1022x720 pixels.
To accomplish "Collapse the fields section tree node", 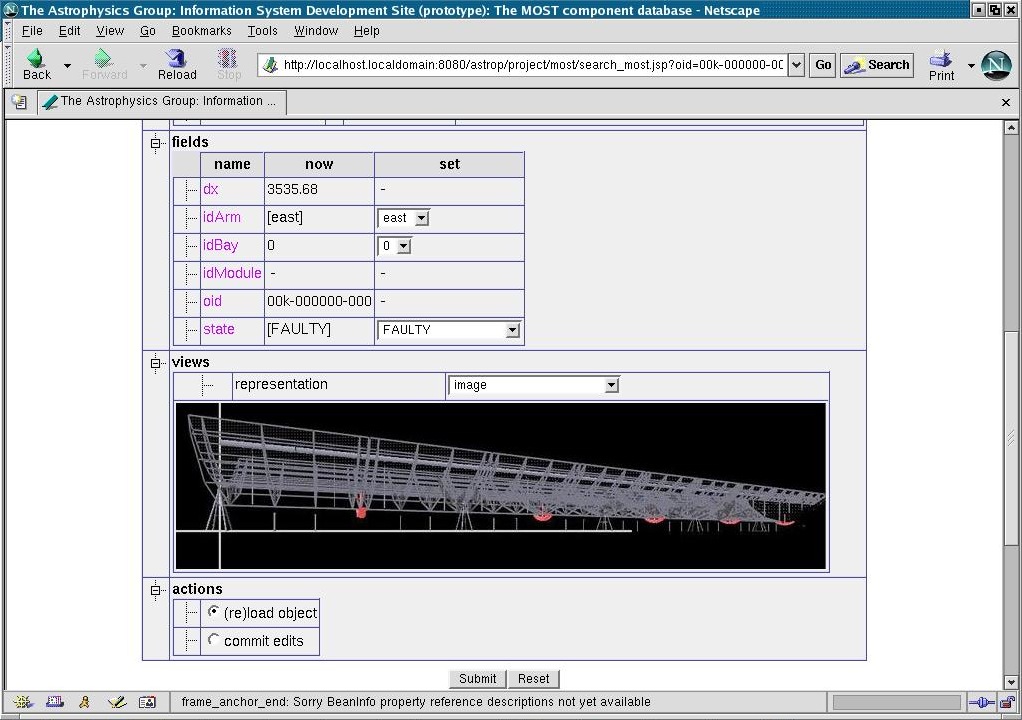I will point(156,143).
